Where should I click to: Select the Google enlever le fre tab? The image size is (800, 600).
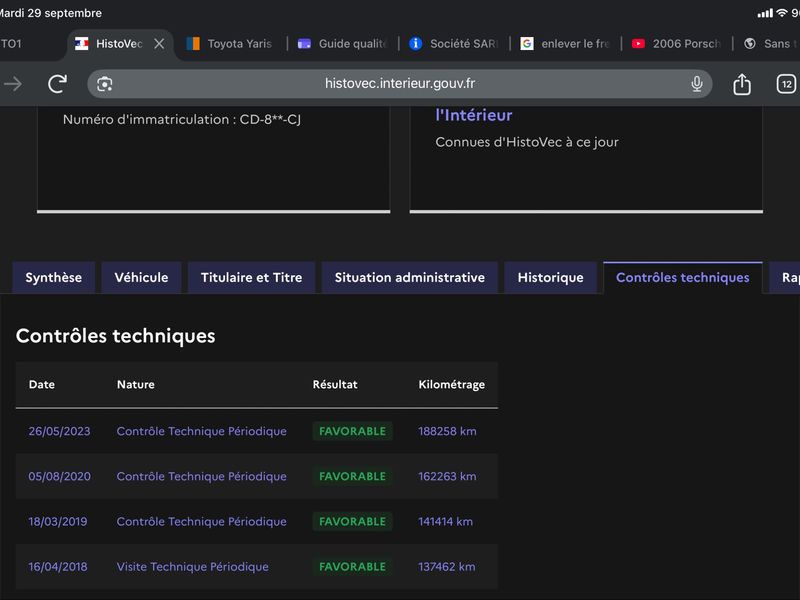click(x=565, y=44)
